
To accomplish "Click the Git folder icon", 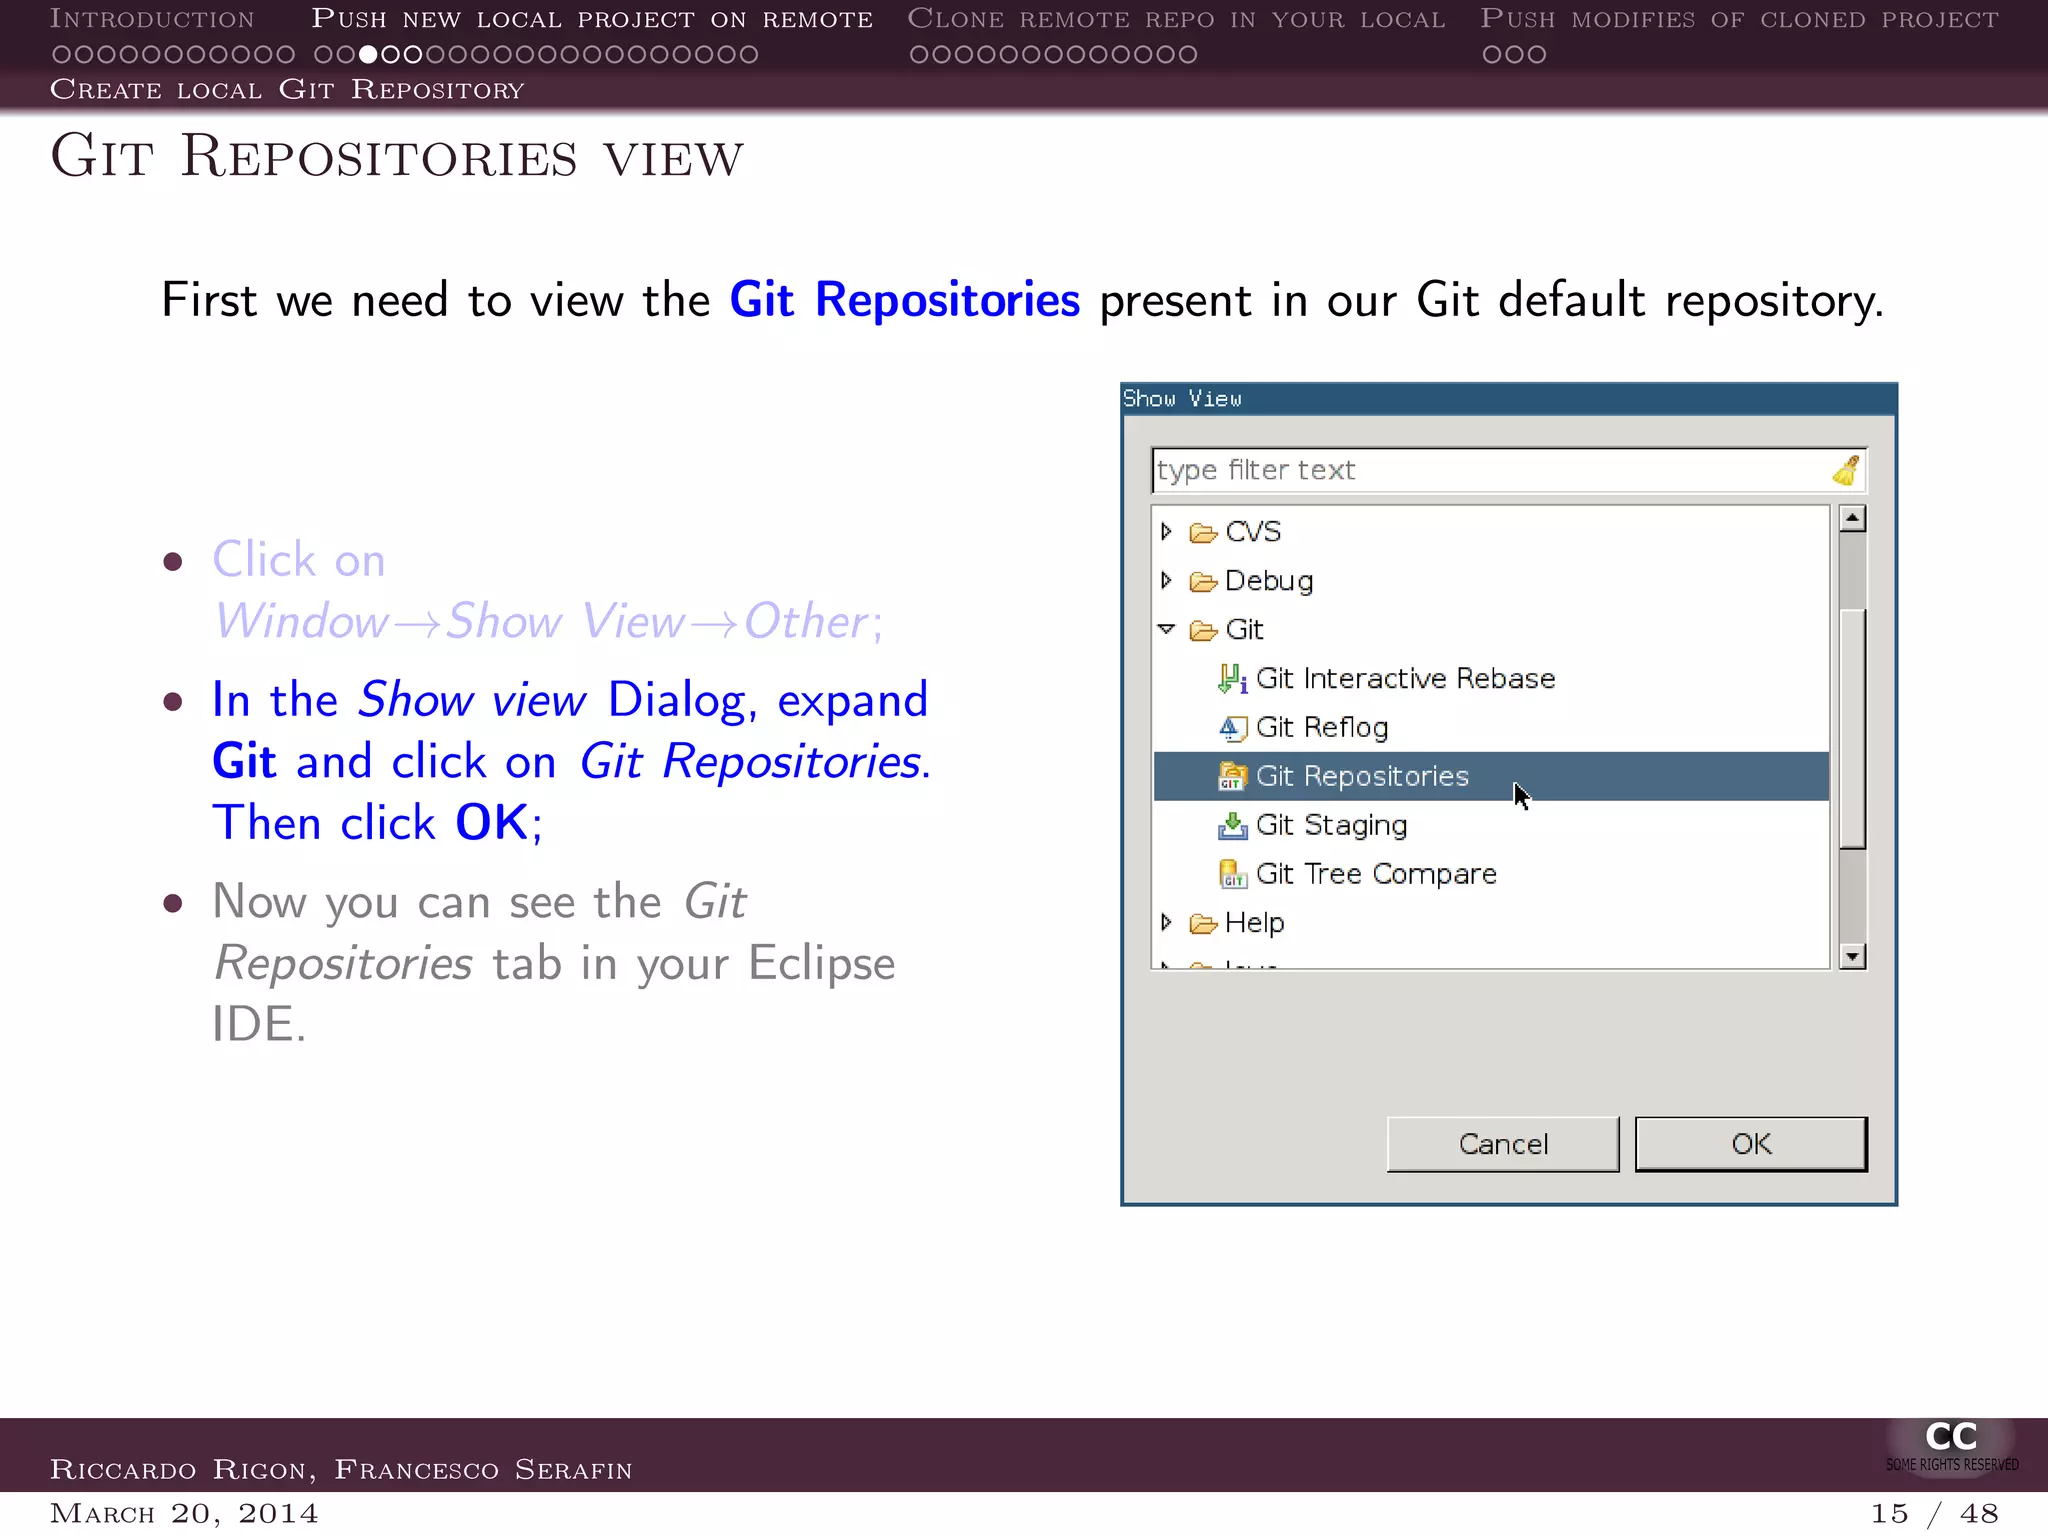I will (x=1203, y=630).
